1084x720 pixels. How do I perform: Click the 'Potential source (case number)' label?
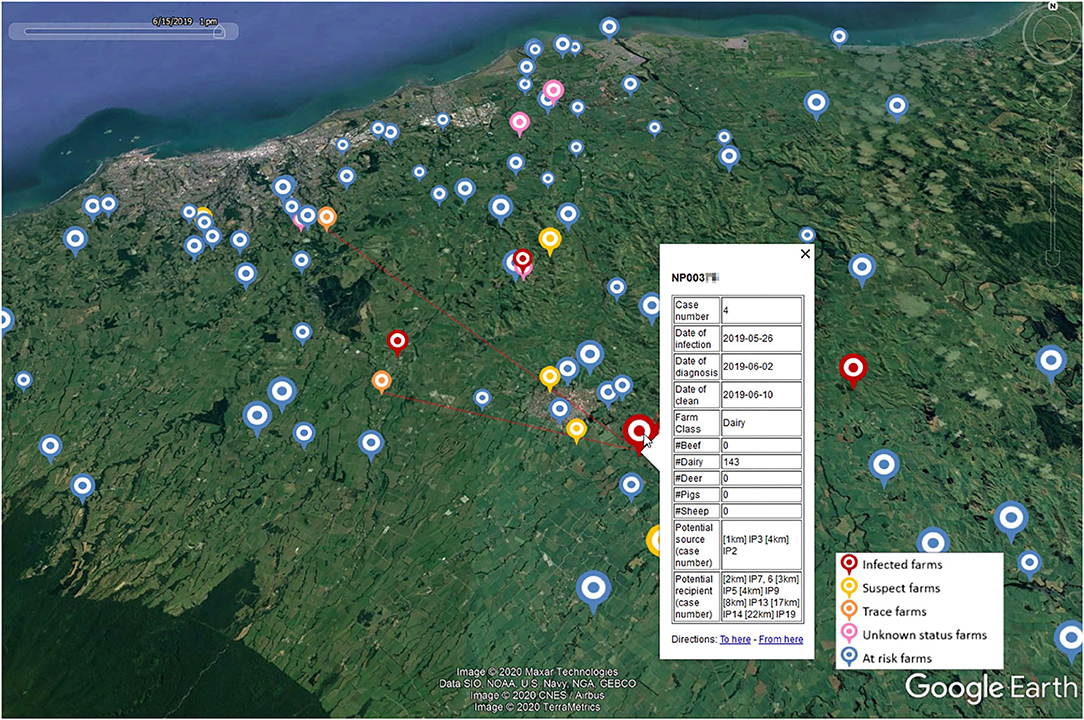point(696,545)
